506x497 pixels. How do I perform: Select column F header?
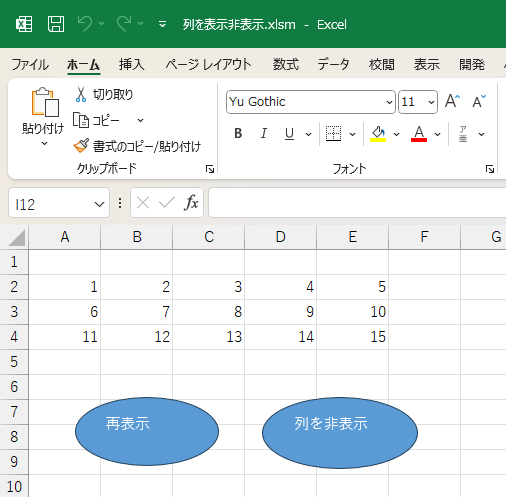coord(424,237)
